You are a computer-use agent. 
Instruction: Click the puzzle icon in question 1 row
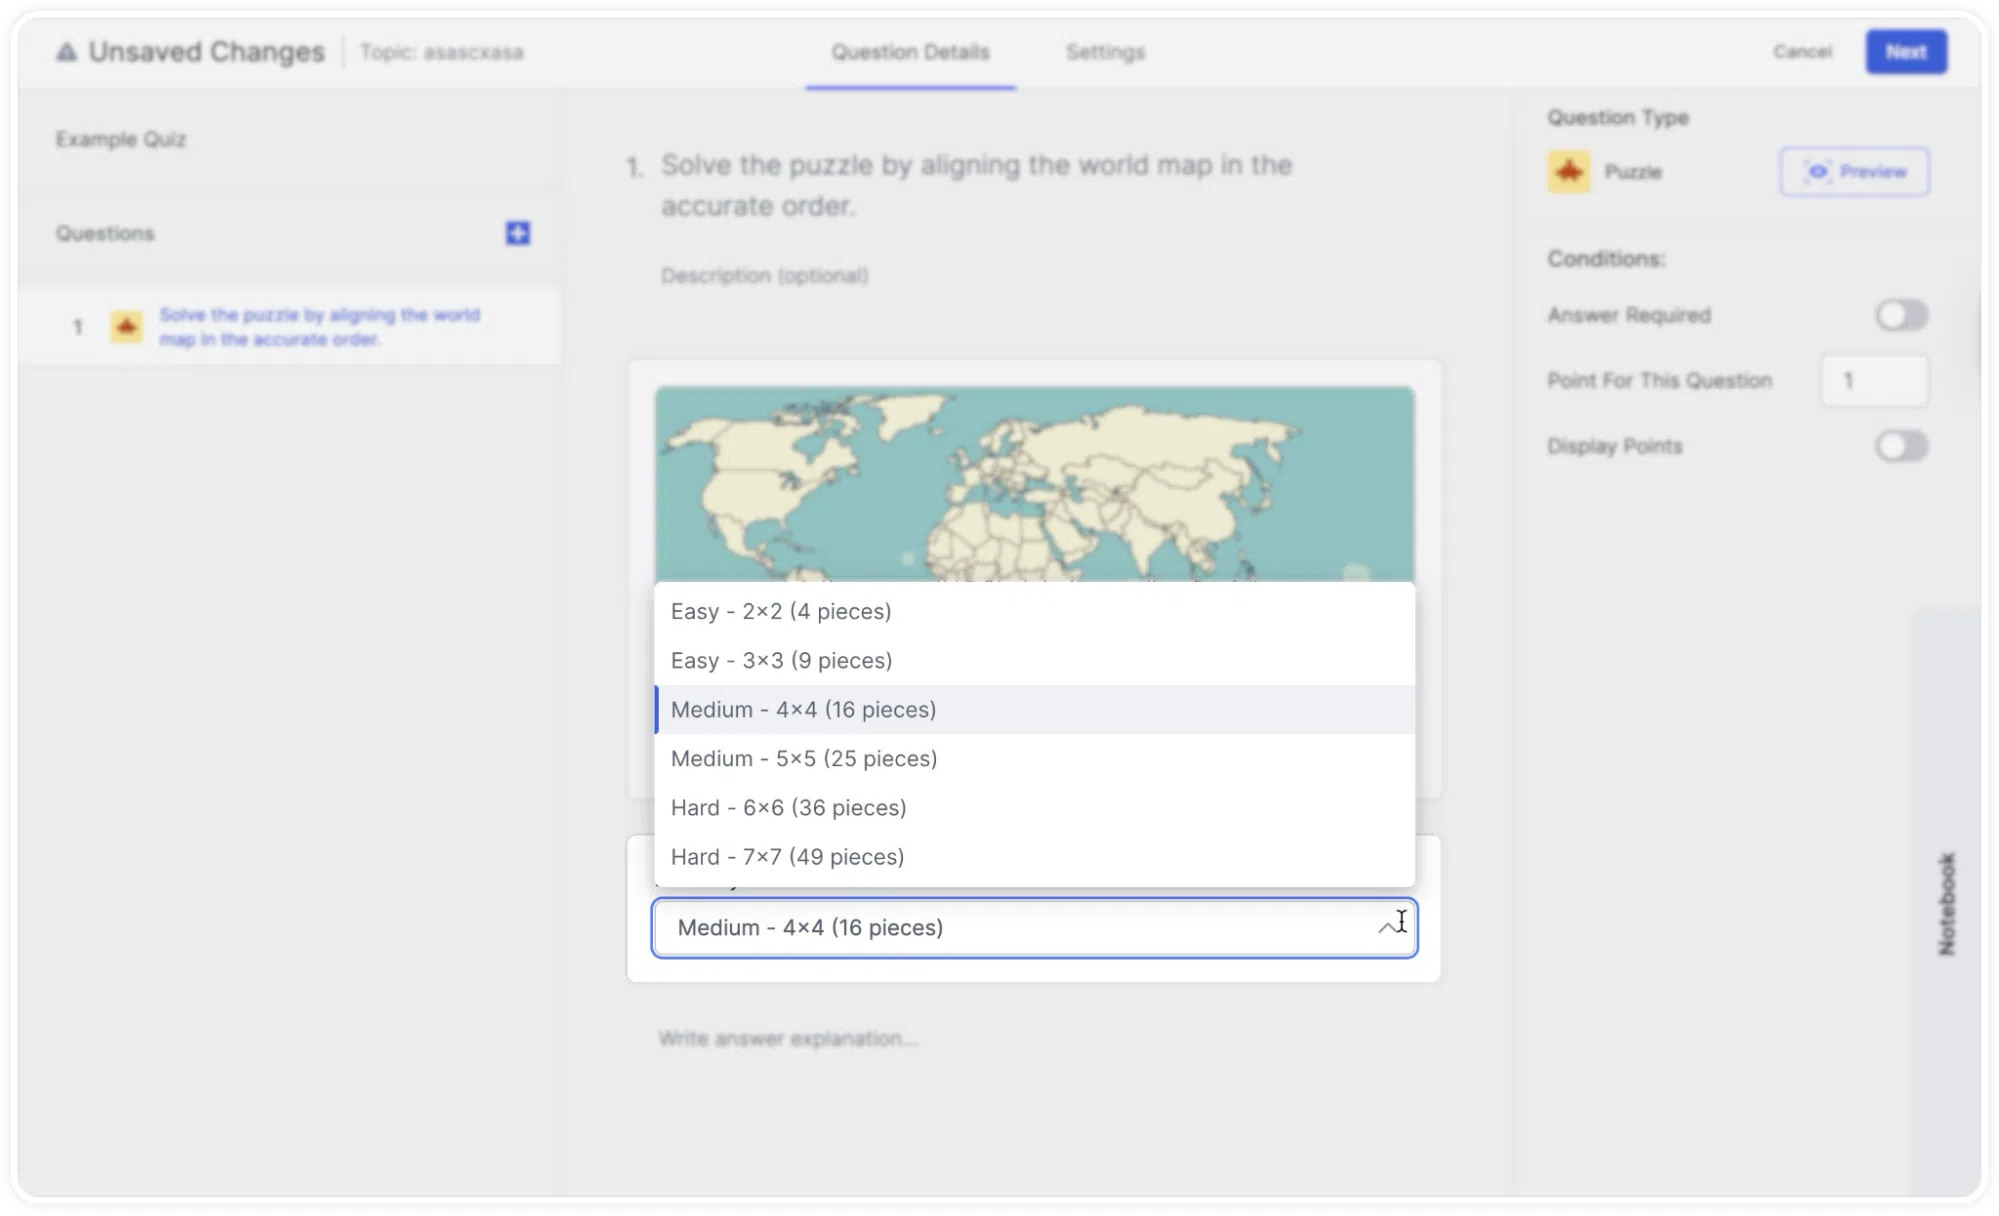[126, 327]
